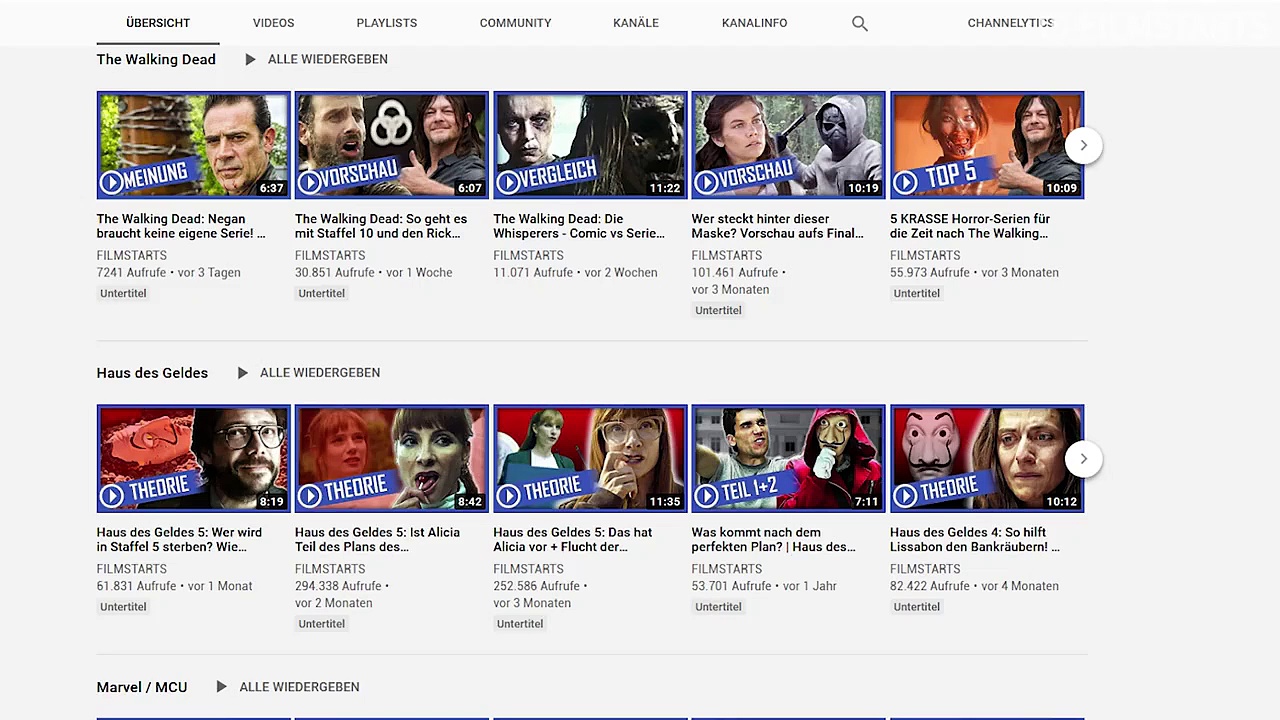Viewport: 1280px width, 720px height.
Task: Click play icon beside Marvel / MCU title
Action: tap(221, 687)
